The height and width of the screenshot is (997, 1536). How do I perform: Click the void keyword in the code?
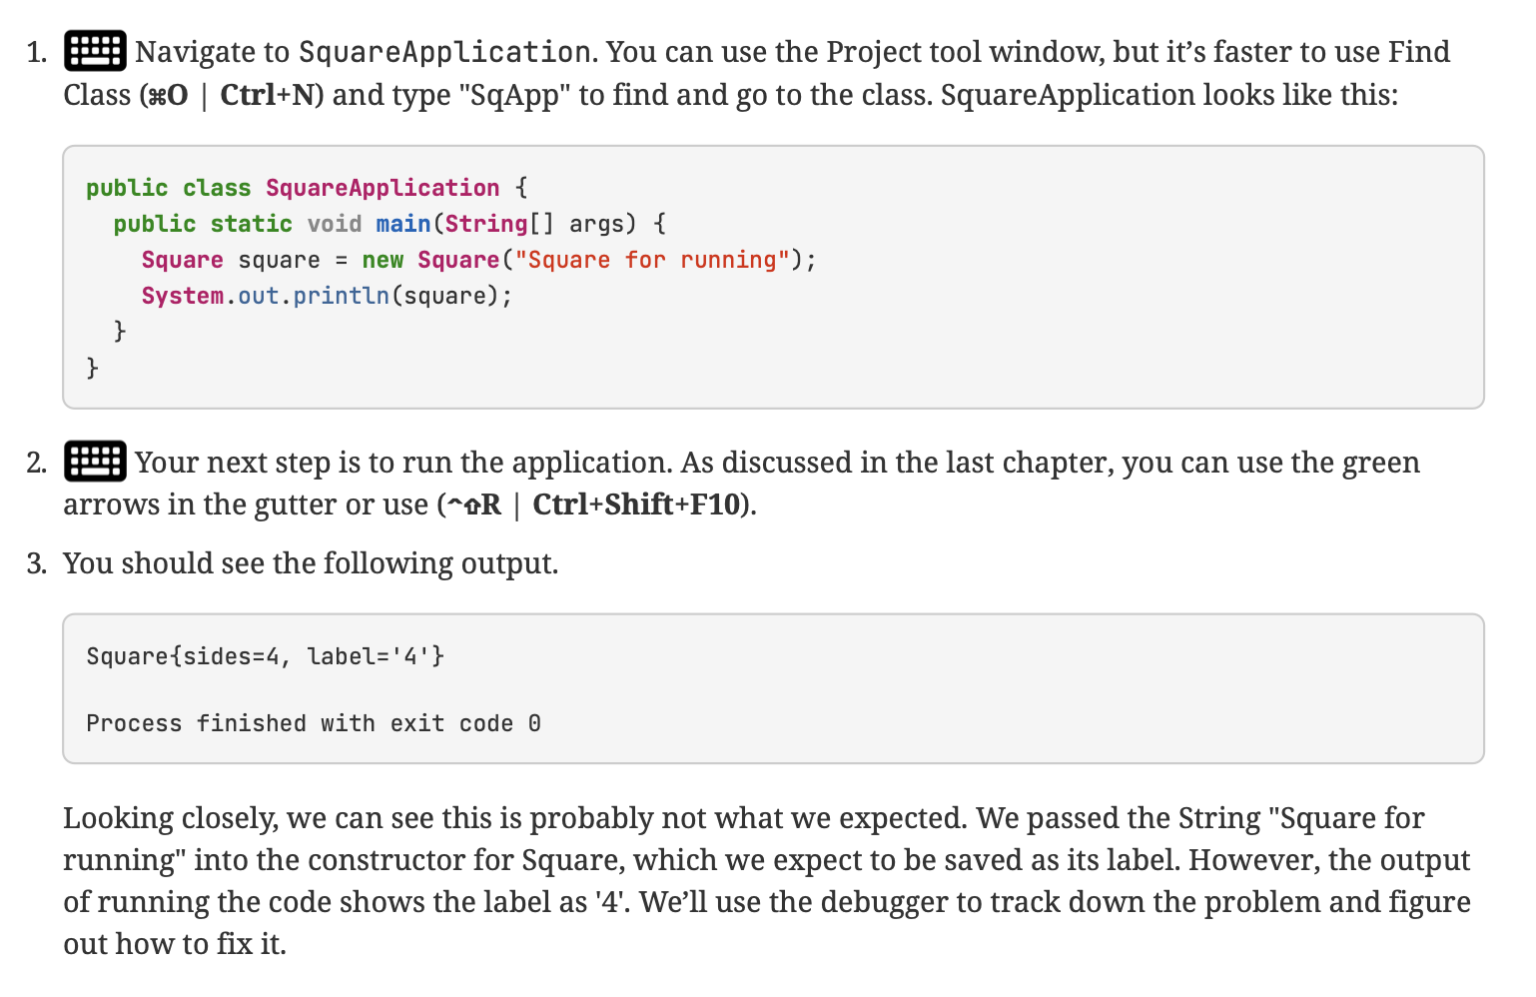(x=334, y=224)
